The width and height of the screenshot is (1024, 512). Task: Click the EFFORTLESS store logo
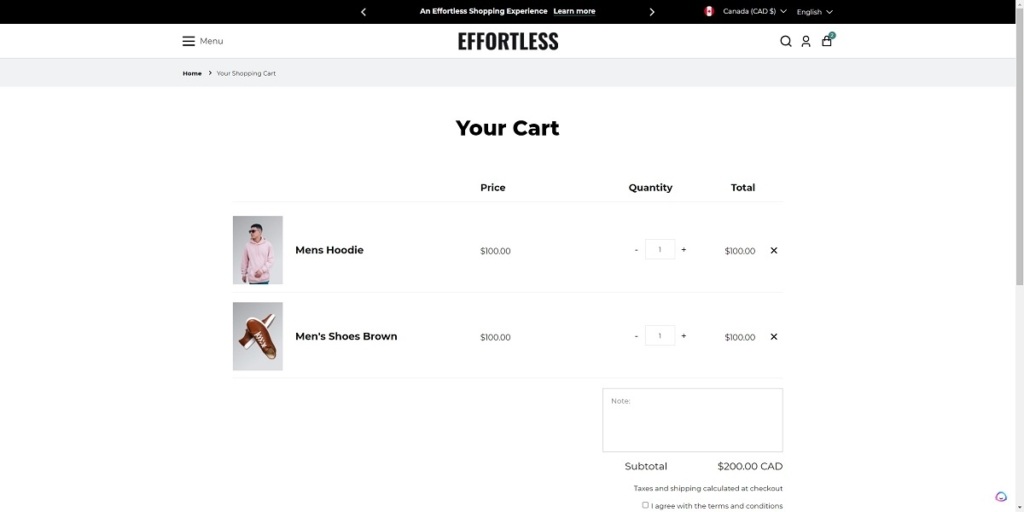(x=508, y=41)
